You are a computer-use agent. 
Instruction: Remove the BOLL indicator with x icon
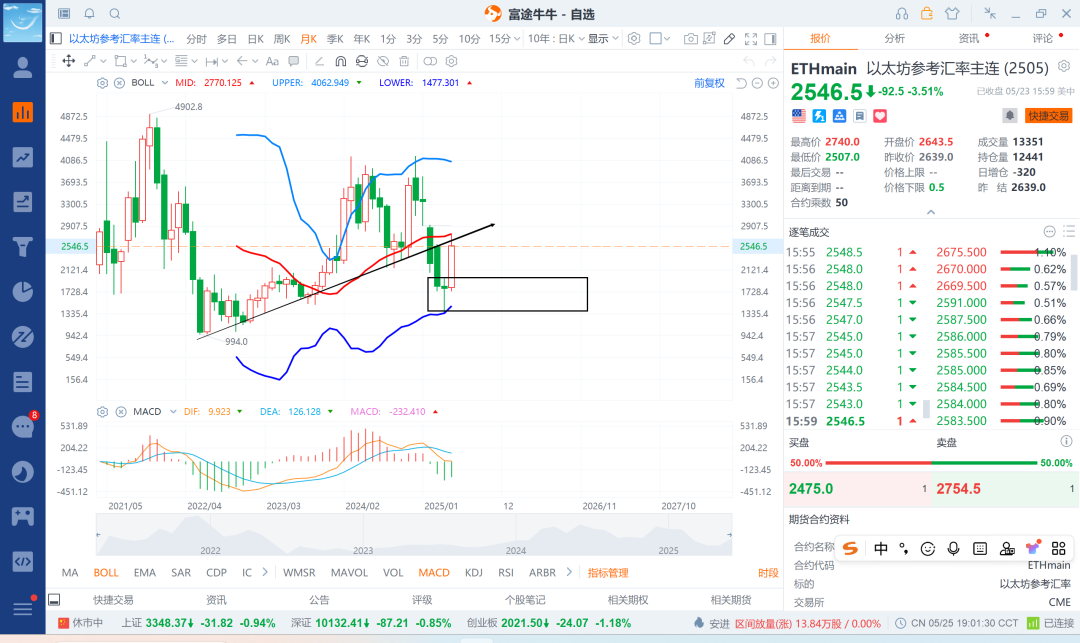point(119,83)
